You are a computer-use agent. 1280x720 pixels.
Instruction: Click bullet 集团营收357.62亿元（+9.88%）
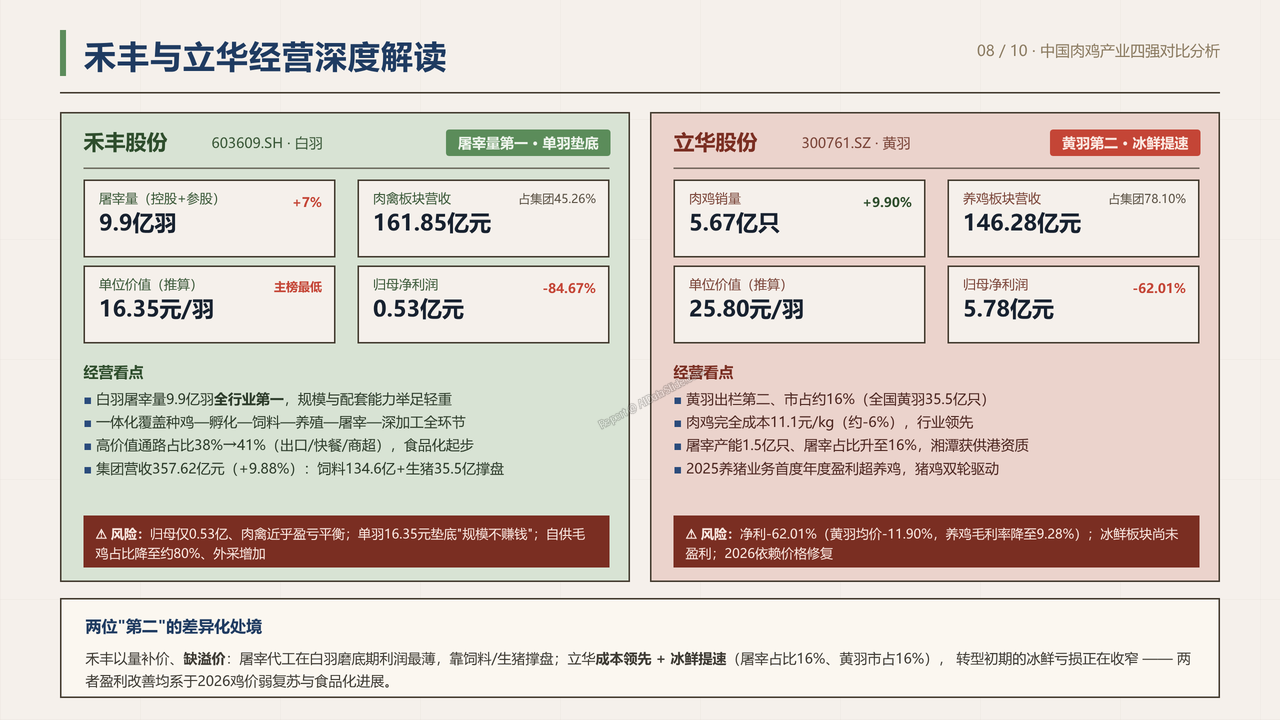(x=294, y=468)
